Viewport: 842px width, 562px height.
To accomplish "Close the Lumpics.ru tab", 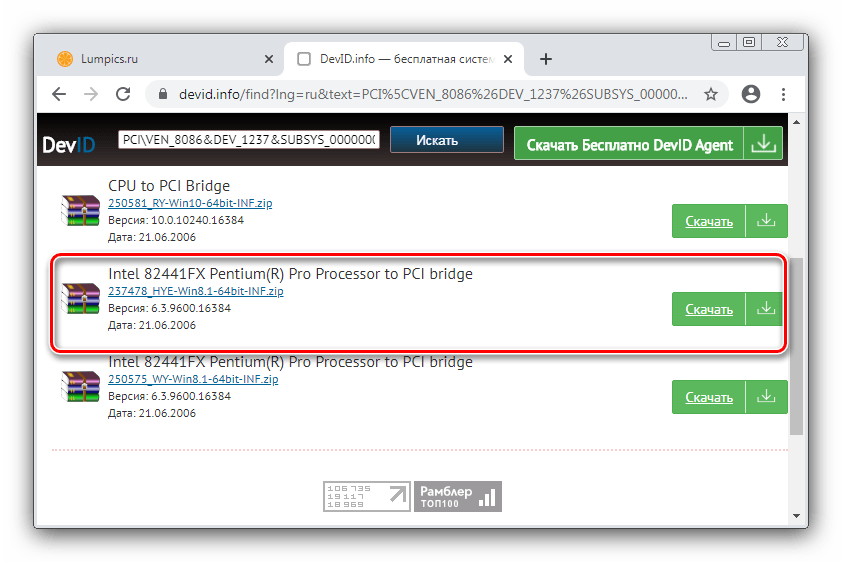I will point(268,59).
